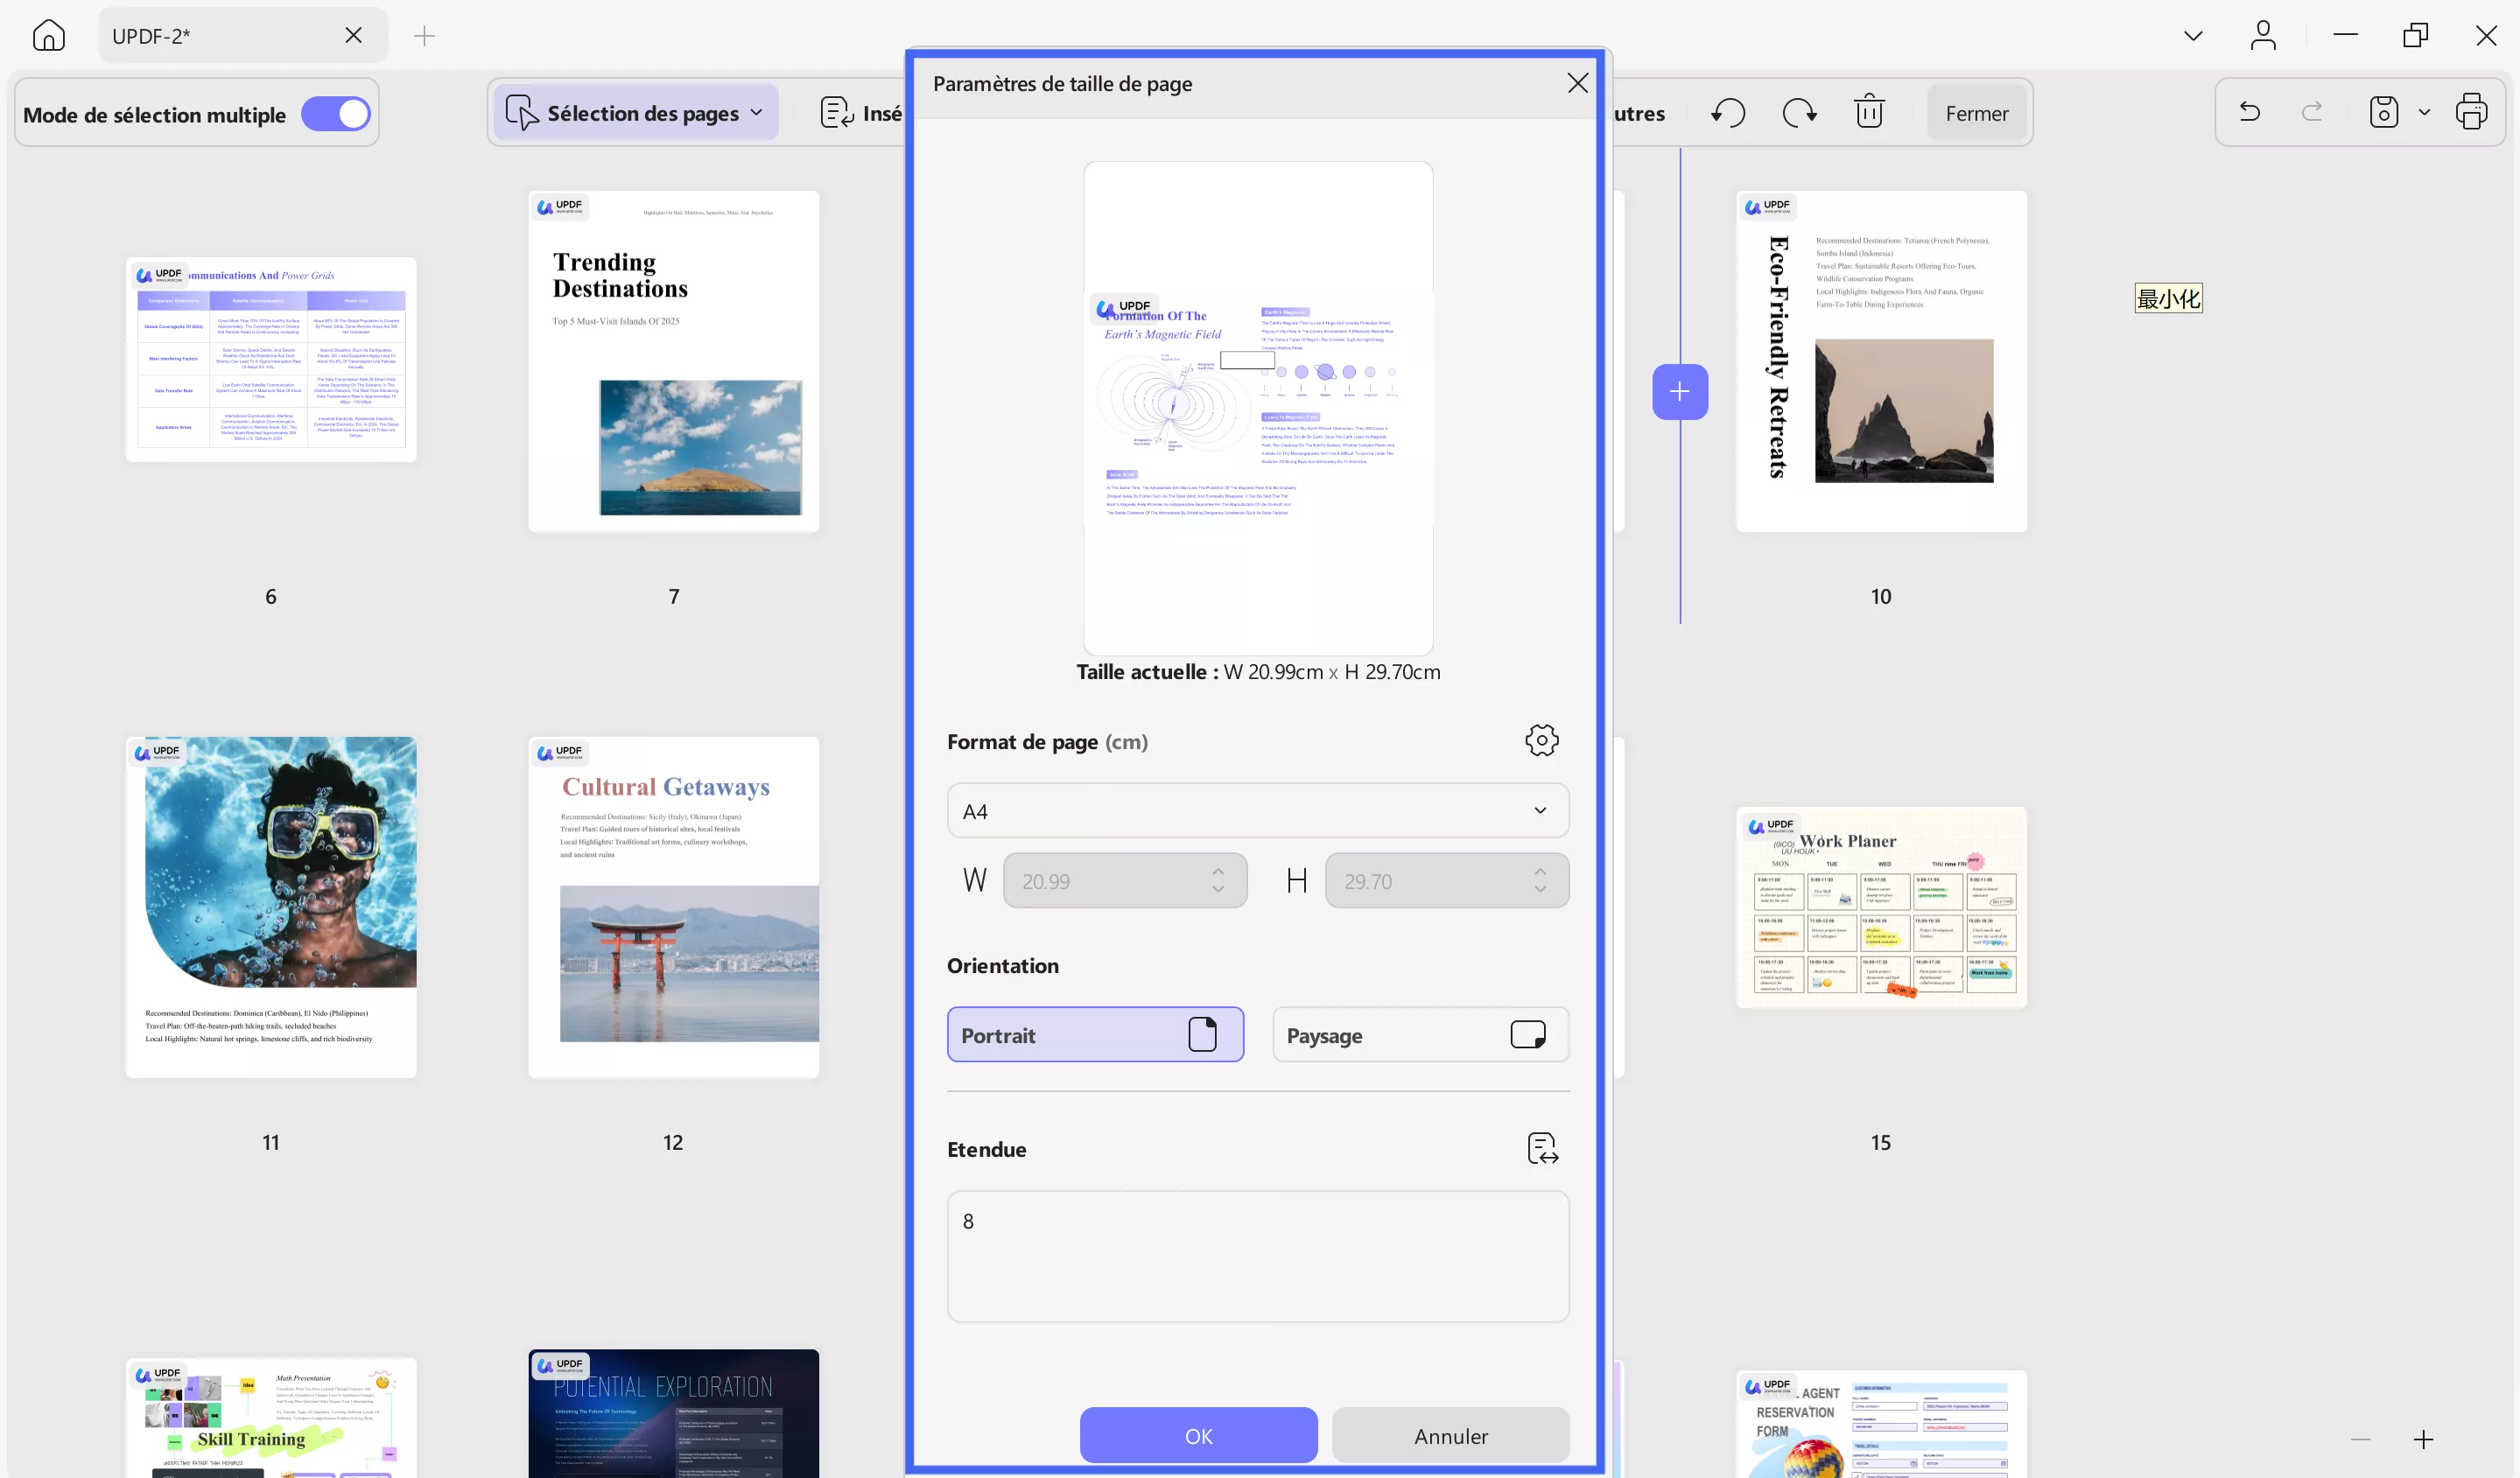Click the save icon

2384,112
